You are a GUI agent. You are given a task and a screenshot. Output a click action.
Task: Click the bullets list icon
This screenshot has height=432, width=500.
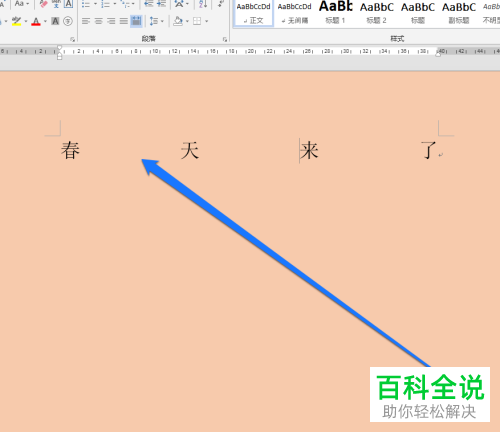pos(86,4)
